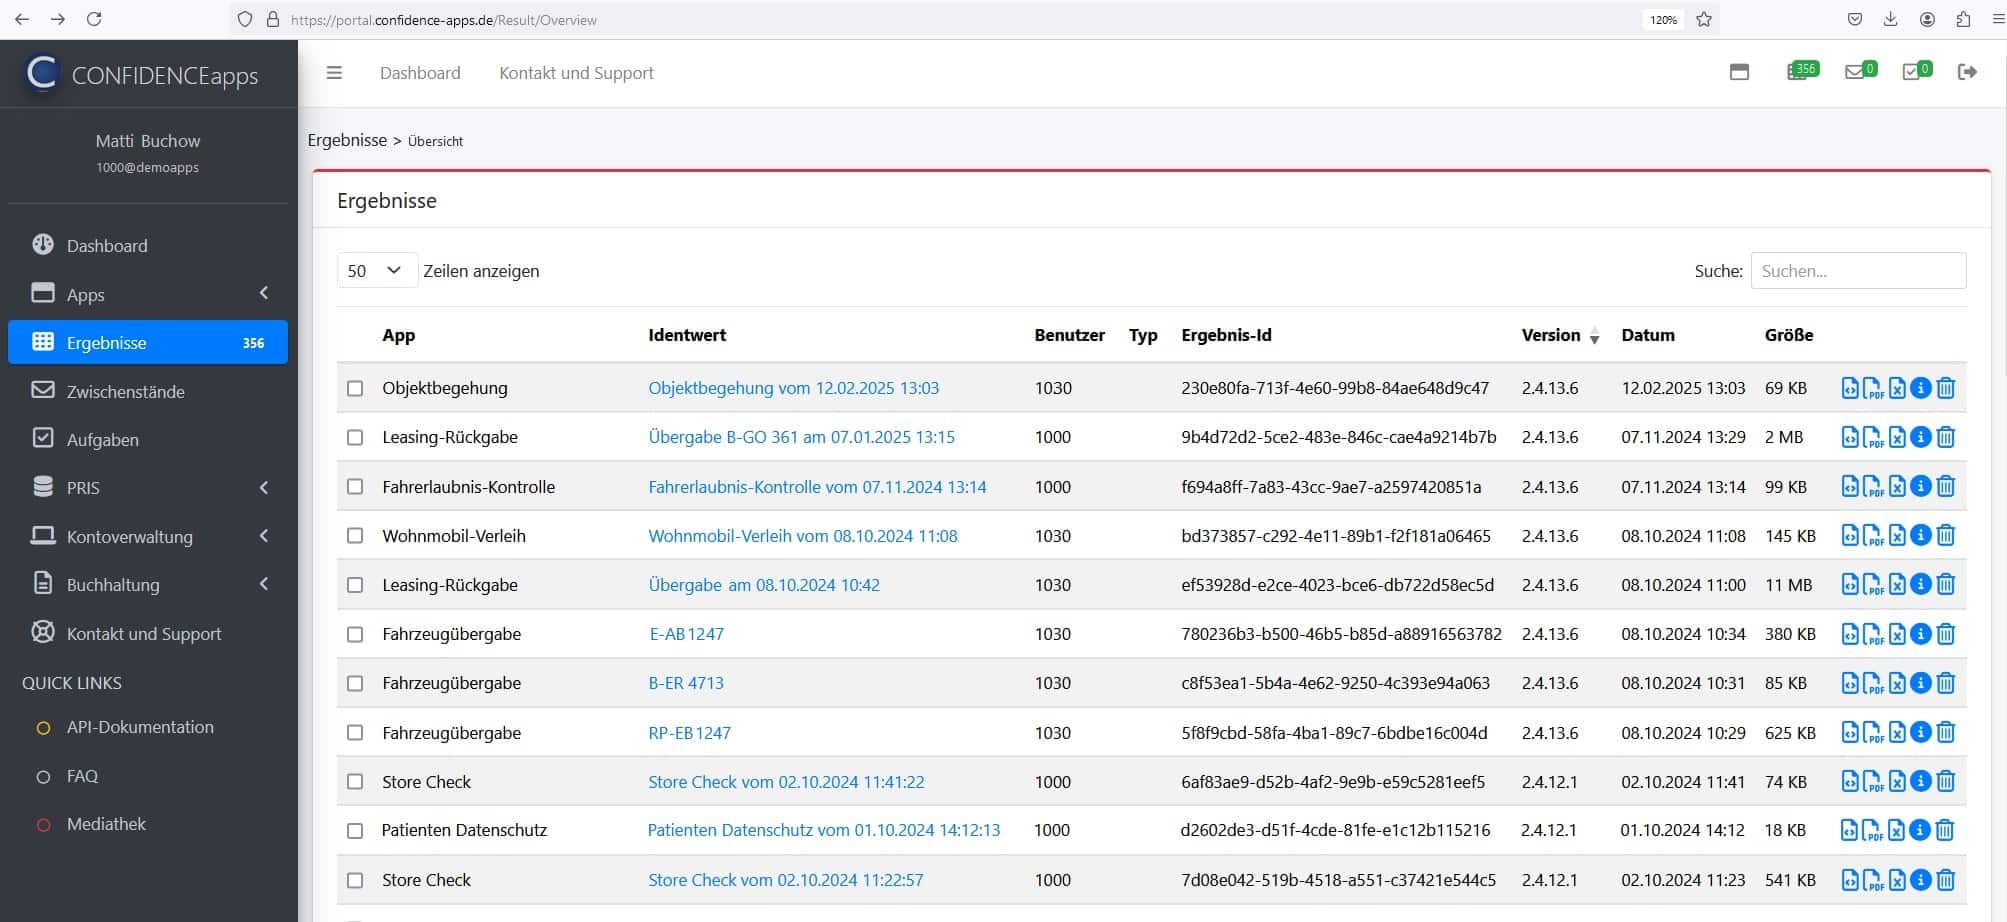Screen dimensions: 2007x922
Task: Select checkbox for E-AB 1247 row
Action: coord(355,634)
